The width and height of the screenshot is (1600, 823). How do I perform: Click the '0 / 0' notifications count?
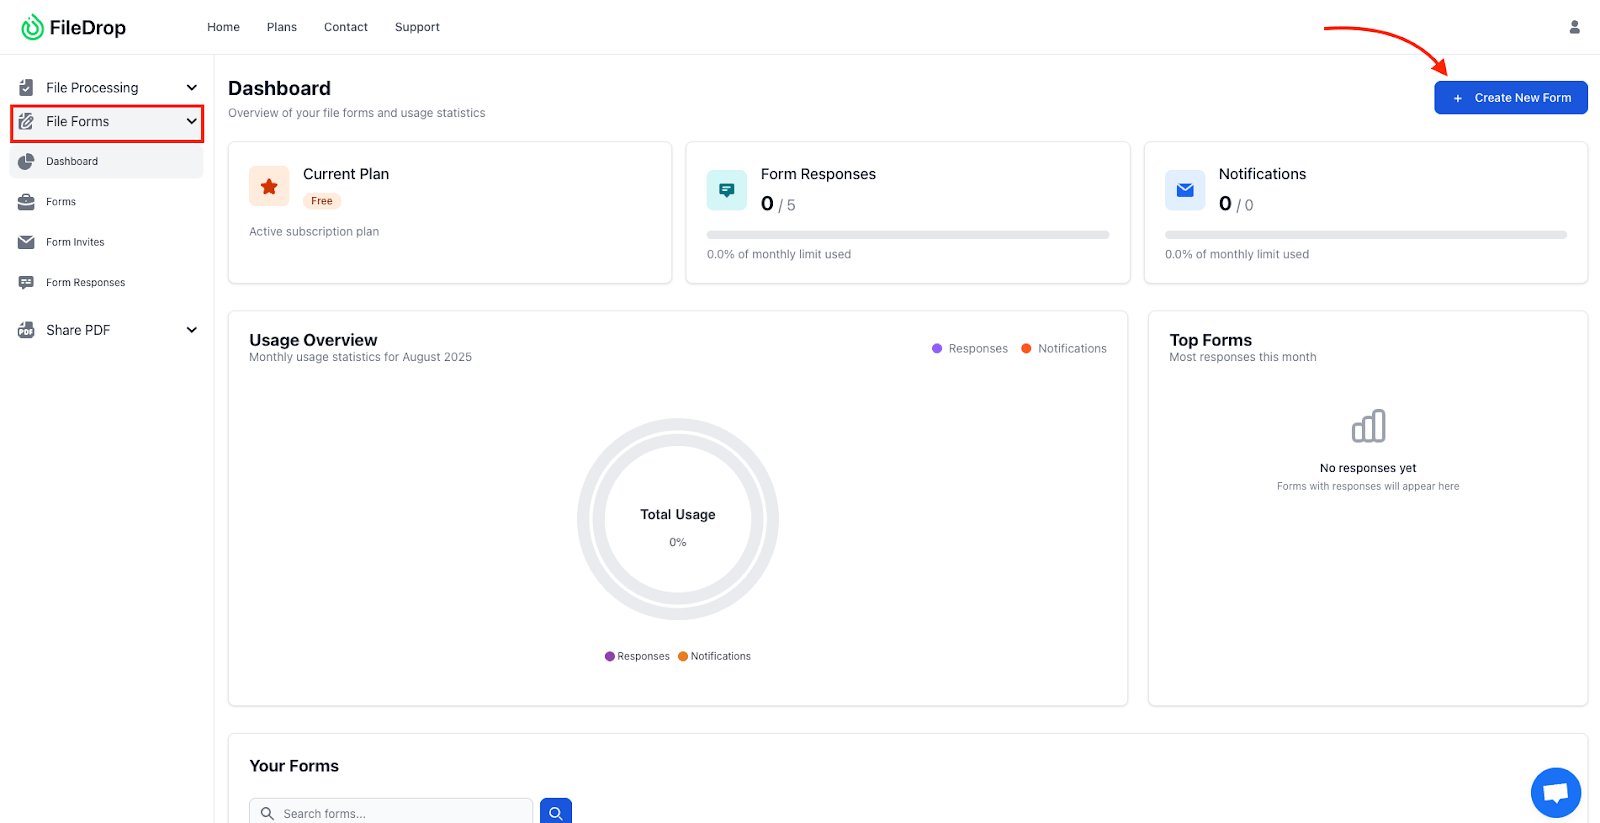pyautogui.click(x=1236, y=204)
